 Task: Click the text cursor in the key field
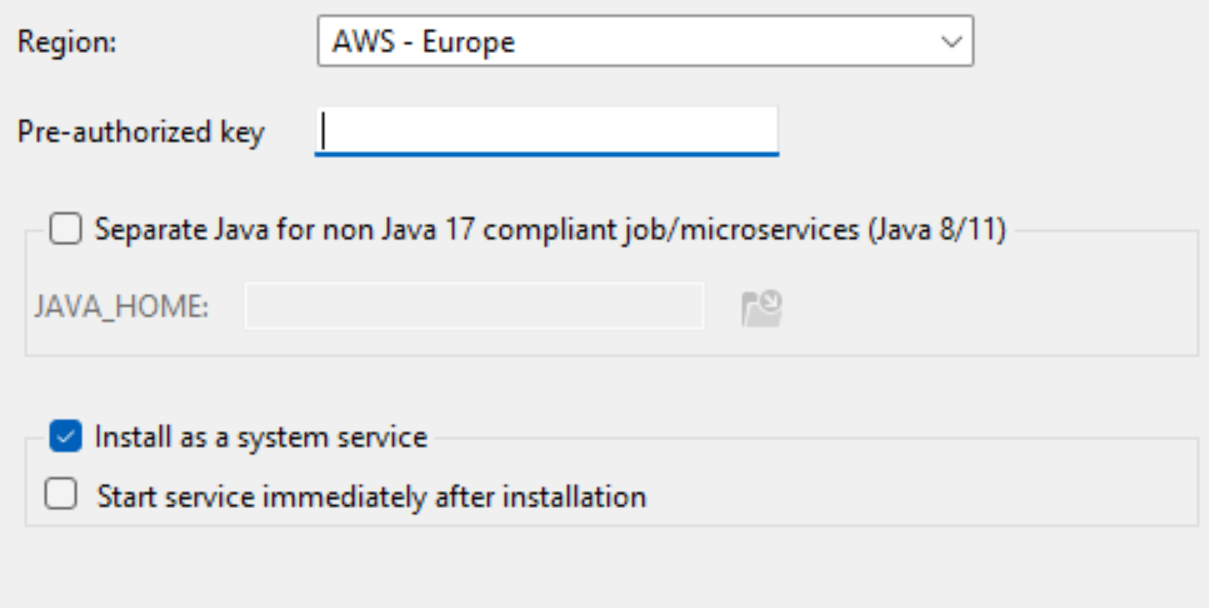click(325, 130)
